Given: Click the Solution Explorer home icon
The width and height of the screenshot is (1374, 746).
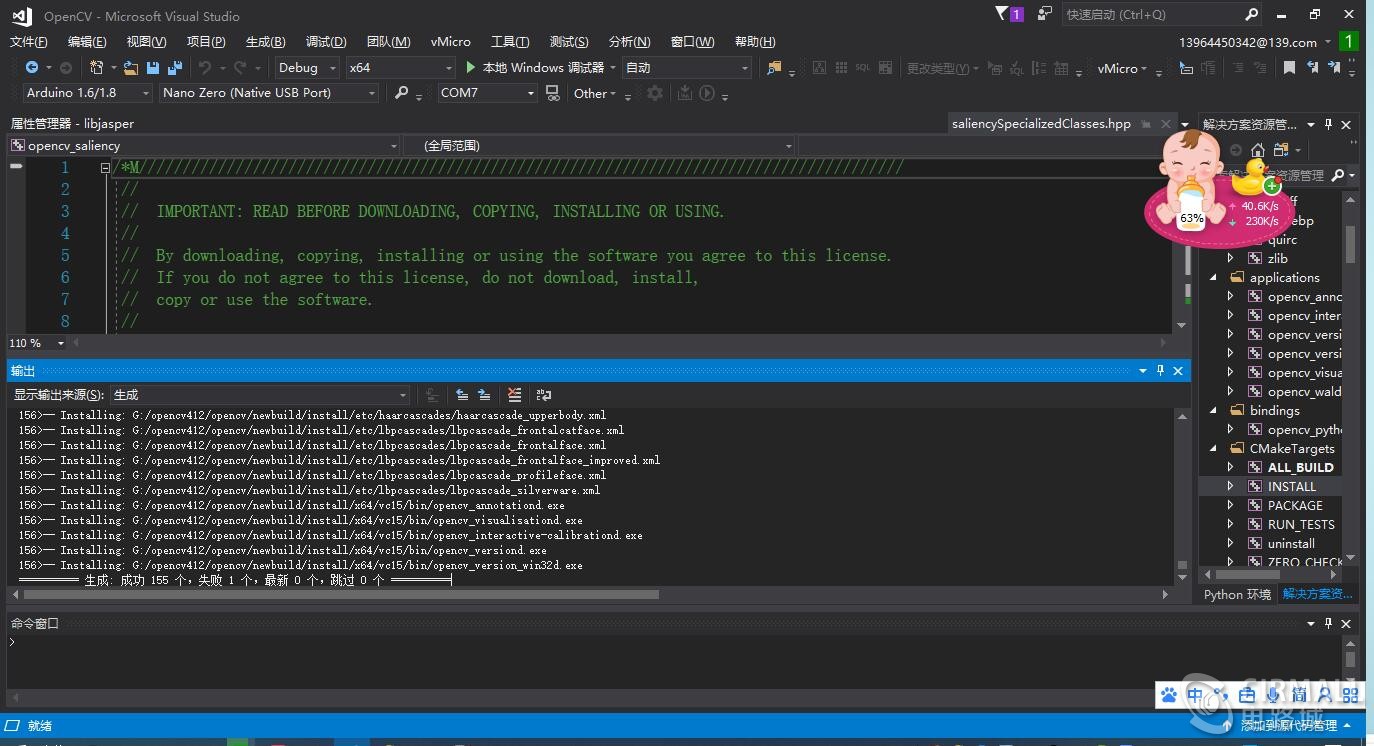Looking at the screenshot, I should tap(1257, 150).
